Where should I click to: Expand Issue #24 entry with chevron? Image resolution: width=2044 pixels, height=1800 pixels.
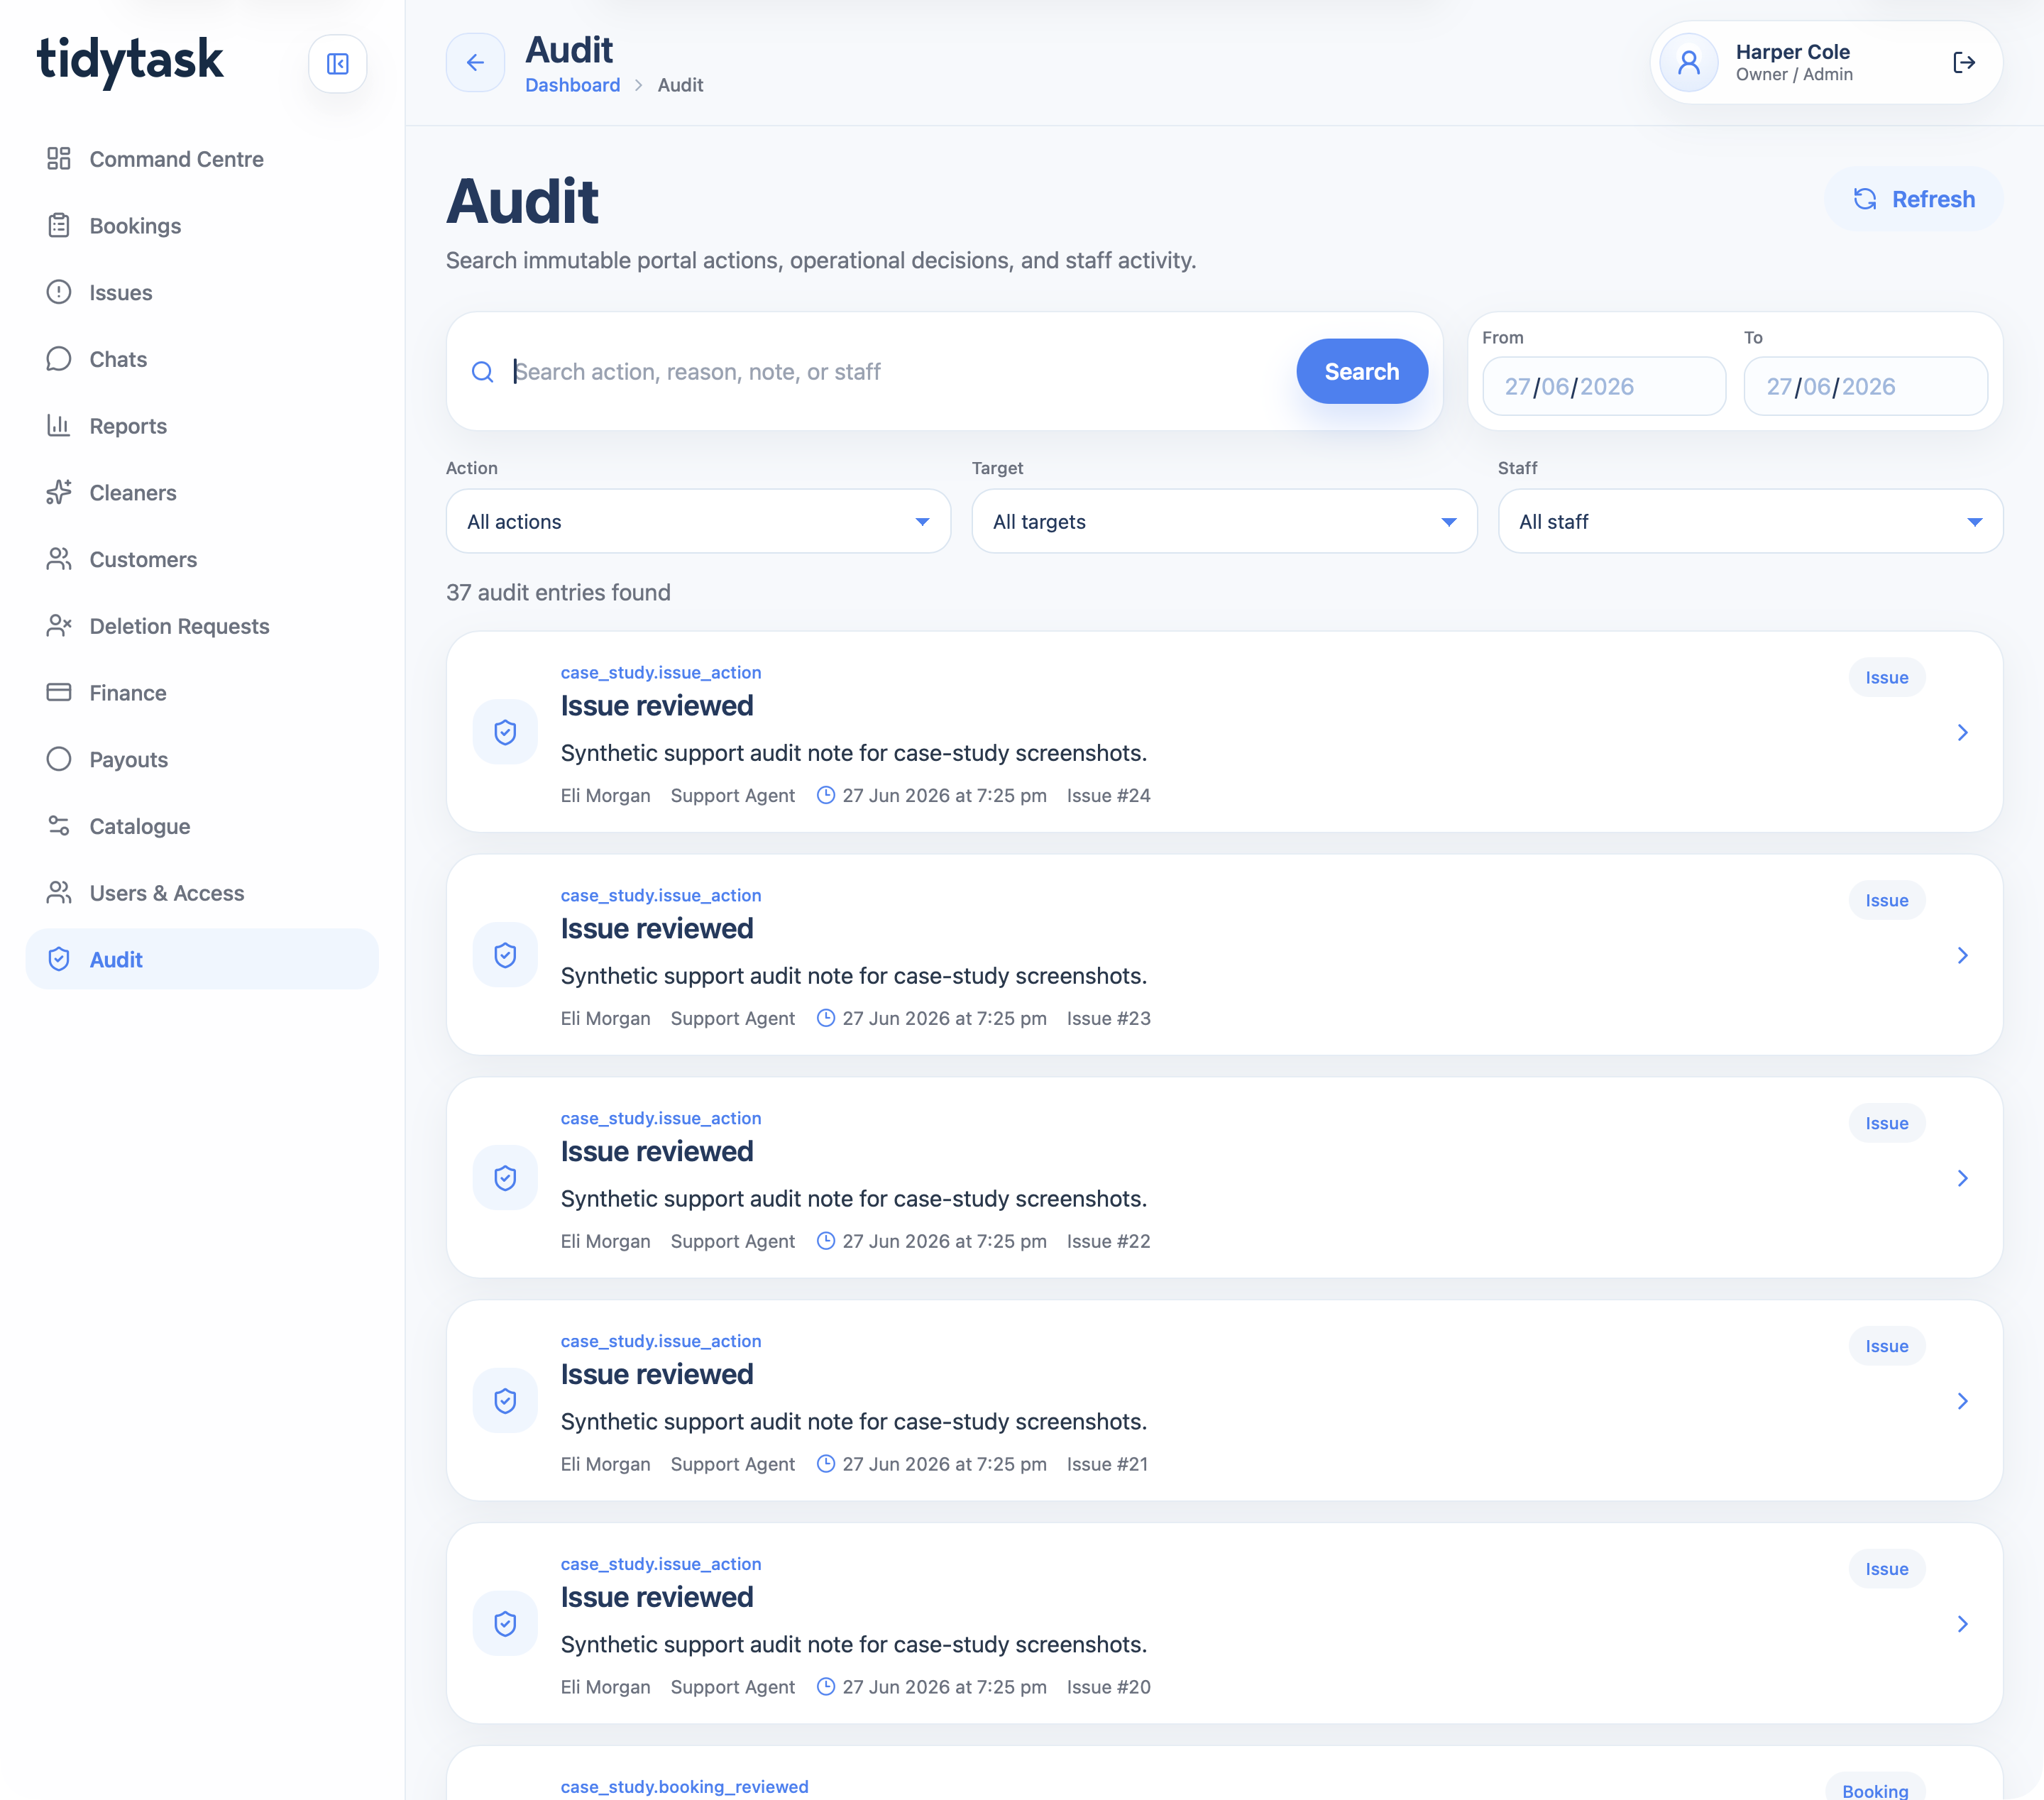tap(1962, 732)
